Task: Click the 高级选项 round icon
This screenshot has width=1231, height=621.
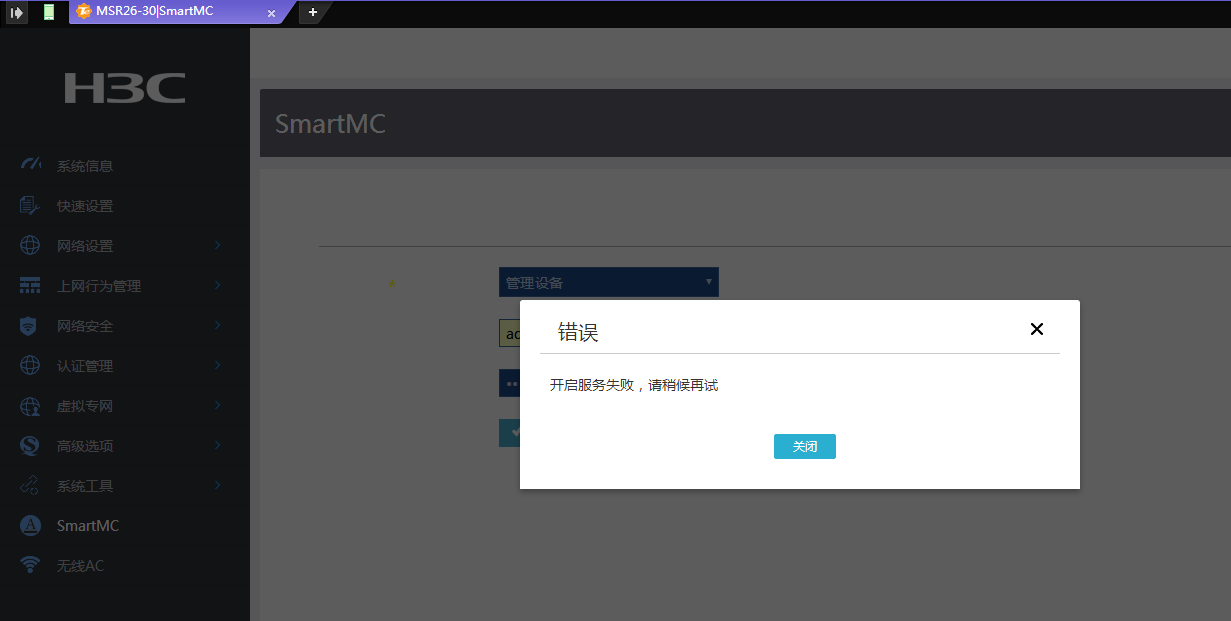Action: click(30, 445)
